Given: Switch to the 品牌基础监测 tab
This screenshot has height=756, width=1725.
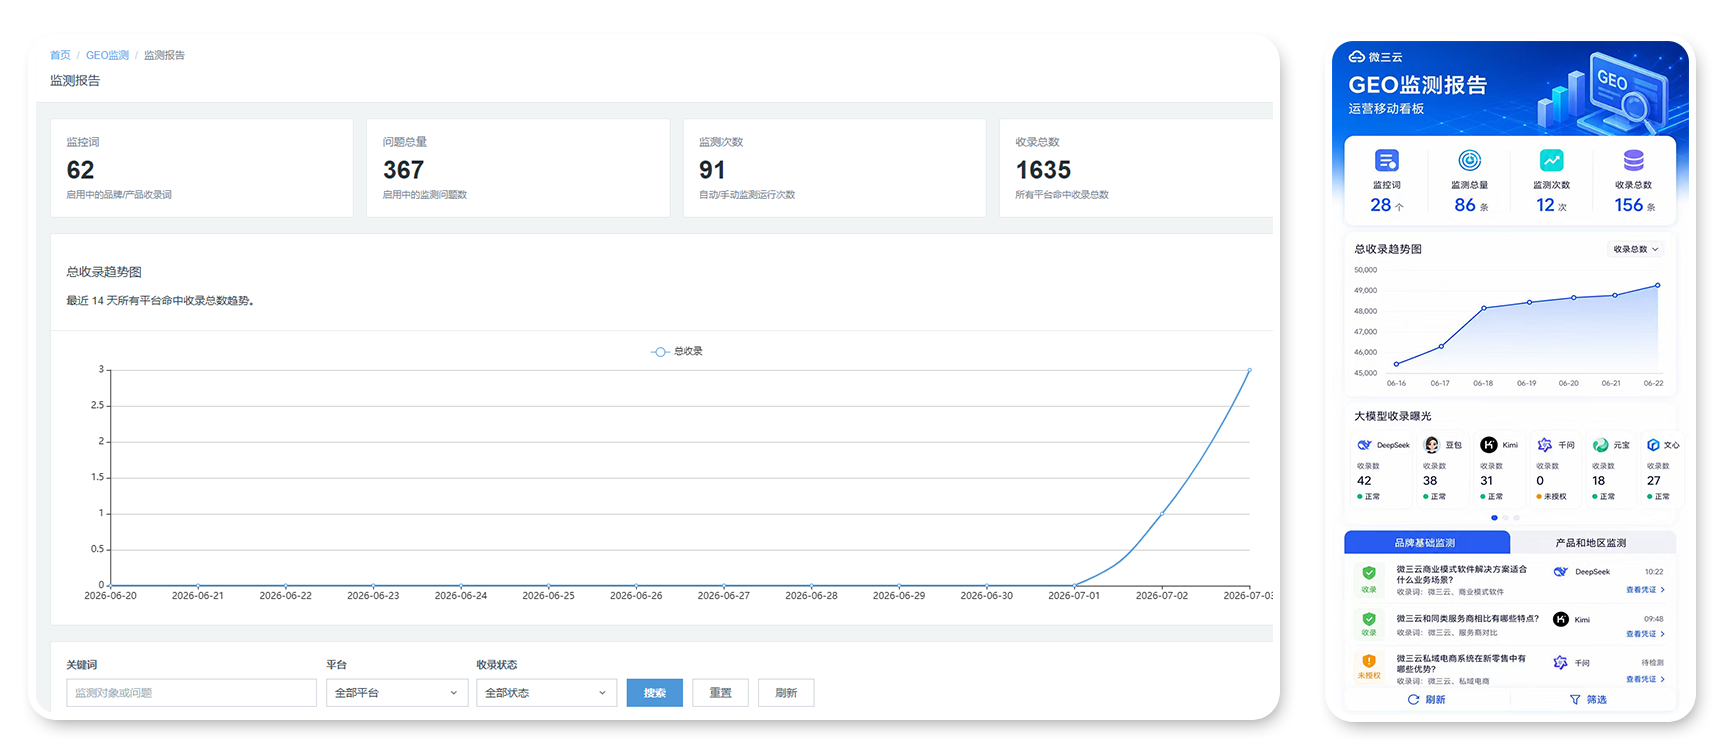Looking at the screenshot, I should [1426, 543].
